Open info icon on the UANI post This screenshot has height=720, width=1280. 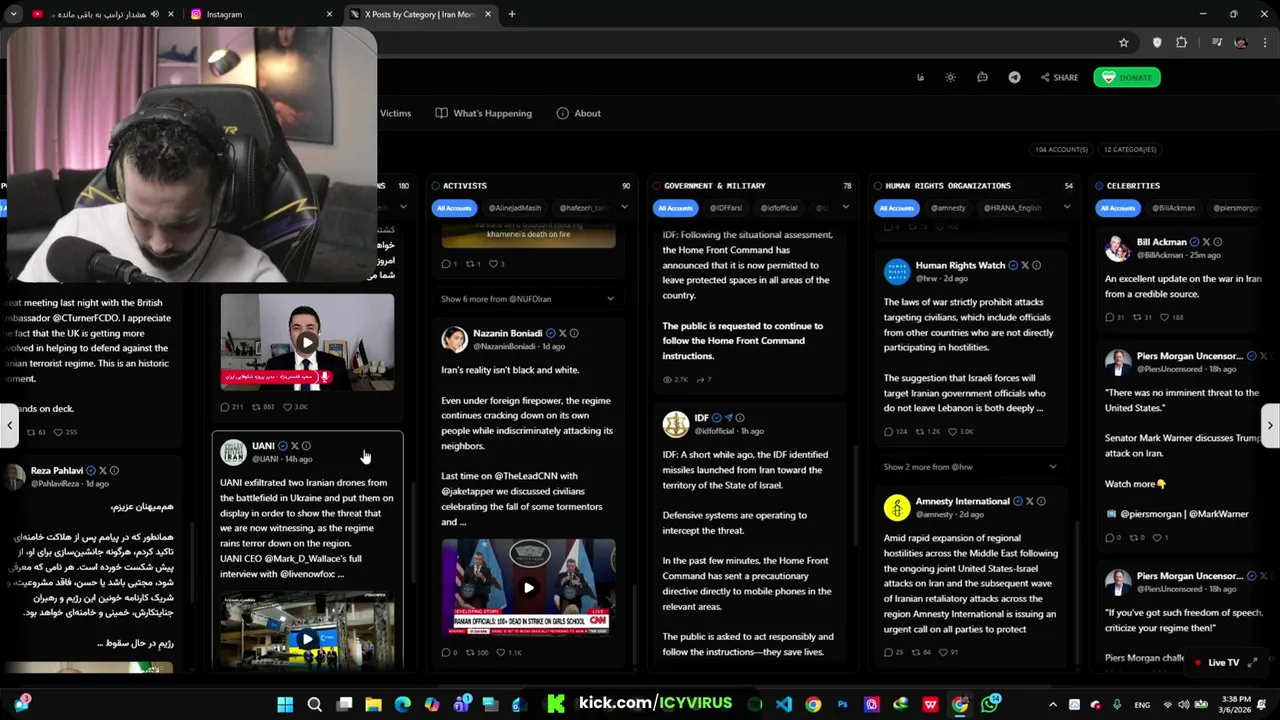pos(306,446)
